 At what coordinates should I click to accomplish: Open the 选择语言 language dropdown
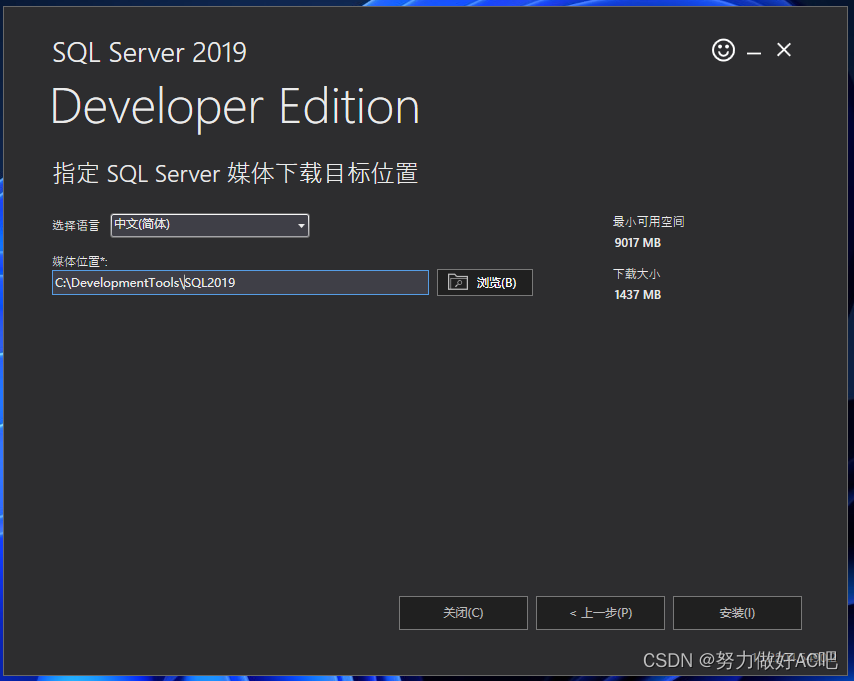coord(210,225)
